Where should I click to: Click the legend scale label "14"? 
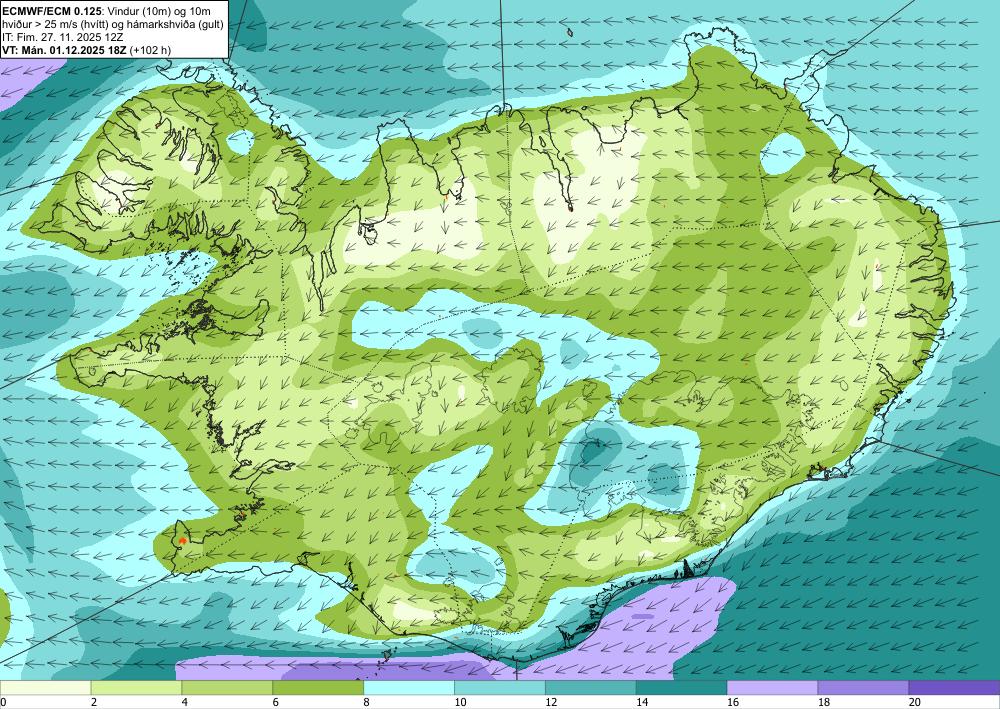tap(642, 702)
